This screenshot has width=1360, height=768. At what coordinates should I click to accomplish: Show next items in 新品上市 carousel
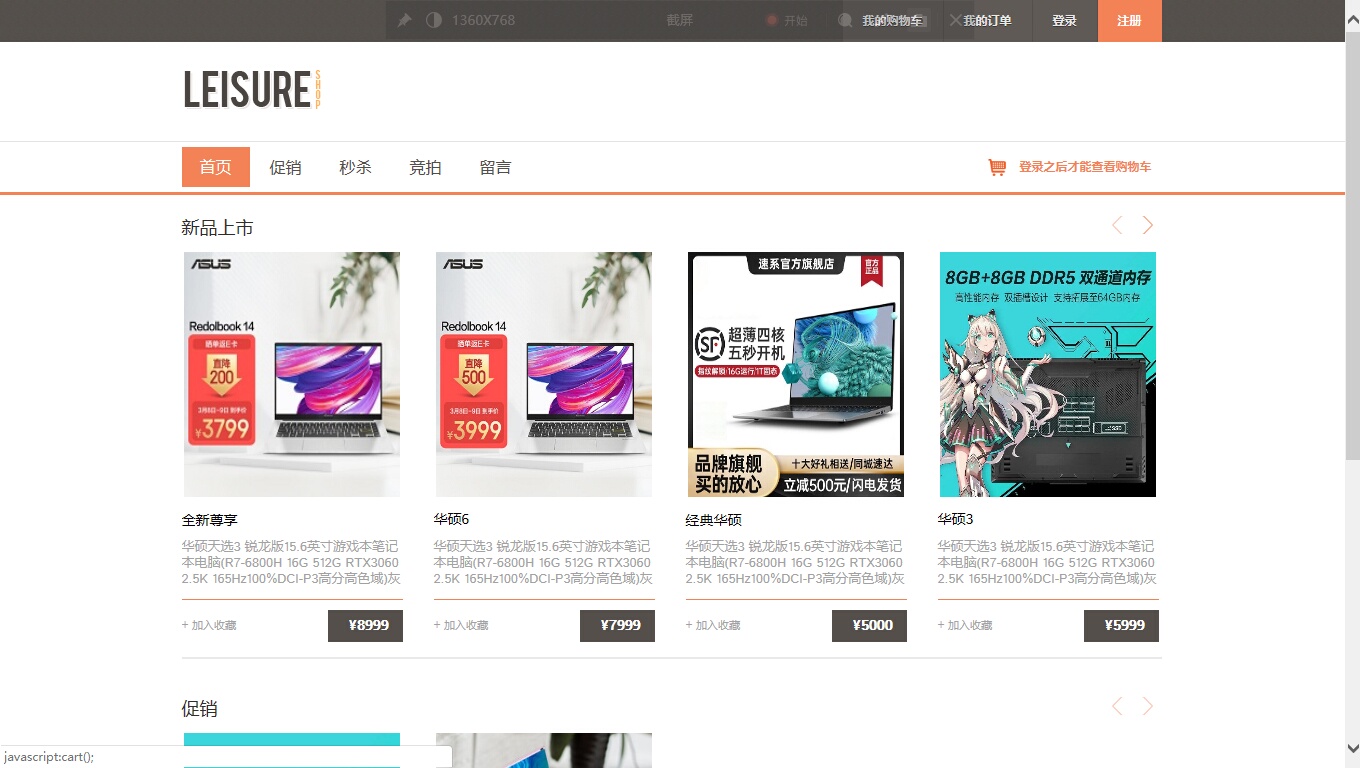(1148, 226)
